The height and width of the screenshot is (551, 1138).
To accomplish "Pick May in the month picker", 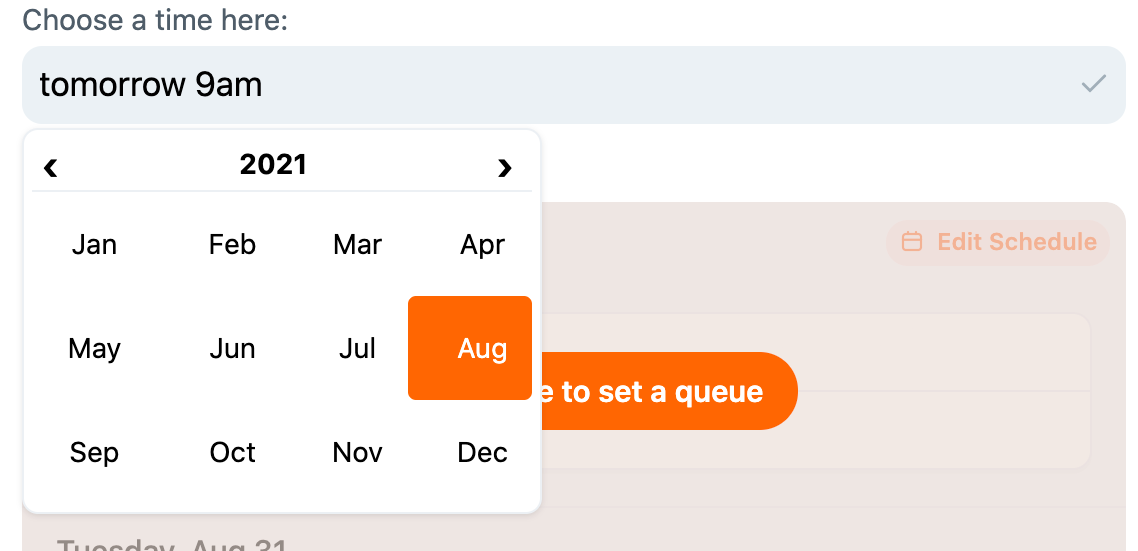I will click(x=94, y=348).
